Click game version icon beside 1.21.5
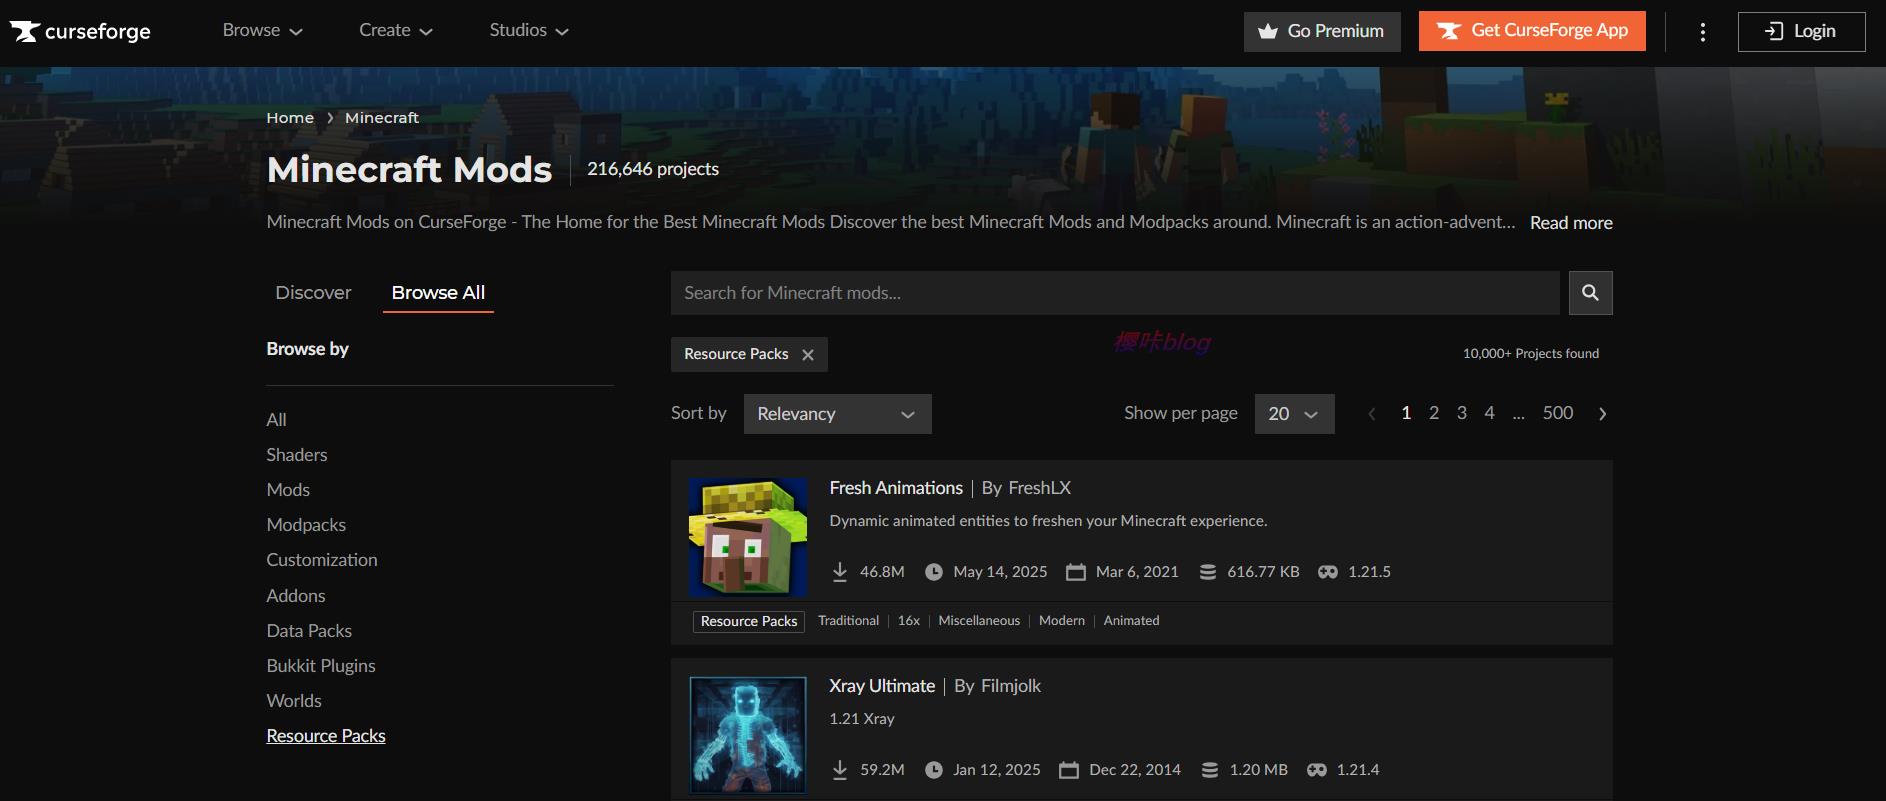This screenshot has width=1886, height=801. click(1328, 572)
